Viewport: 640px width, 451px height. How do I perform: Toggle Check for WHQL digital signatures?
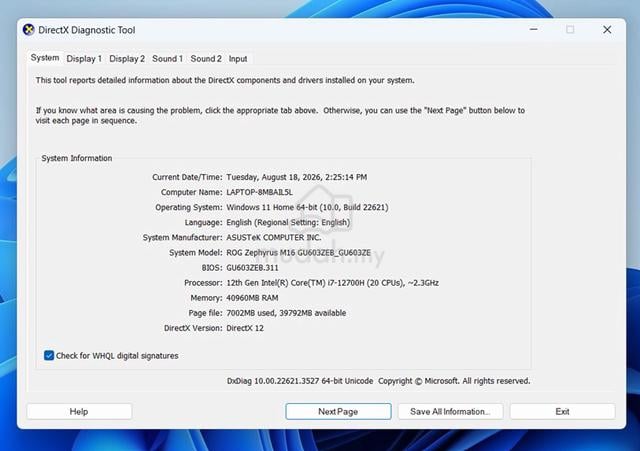[111, 355]
